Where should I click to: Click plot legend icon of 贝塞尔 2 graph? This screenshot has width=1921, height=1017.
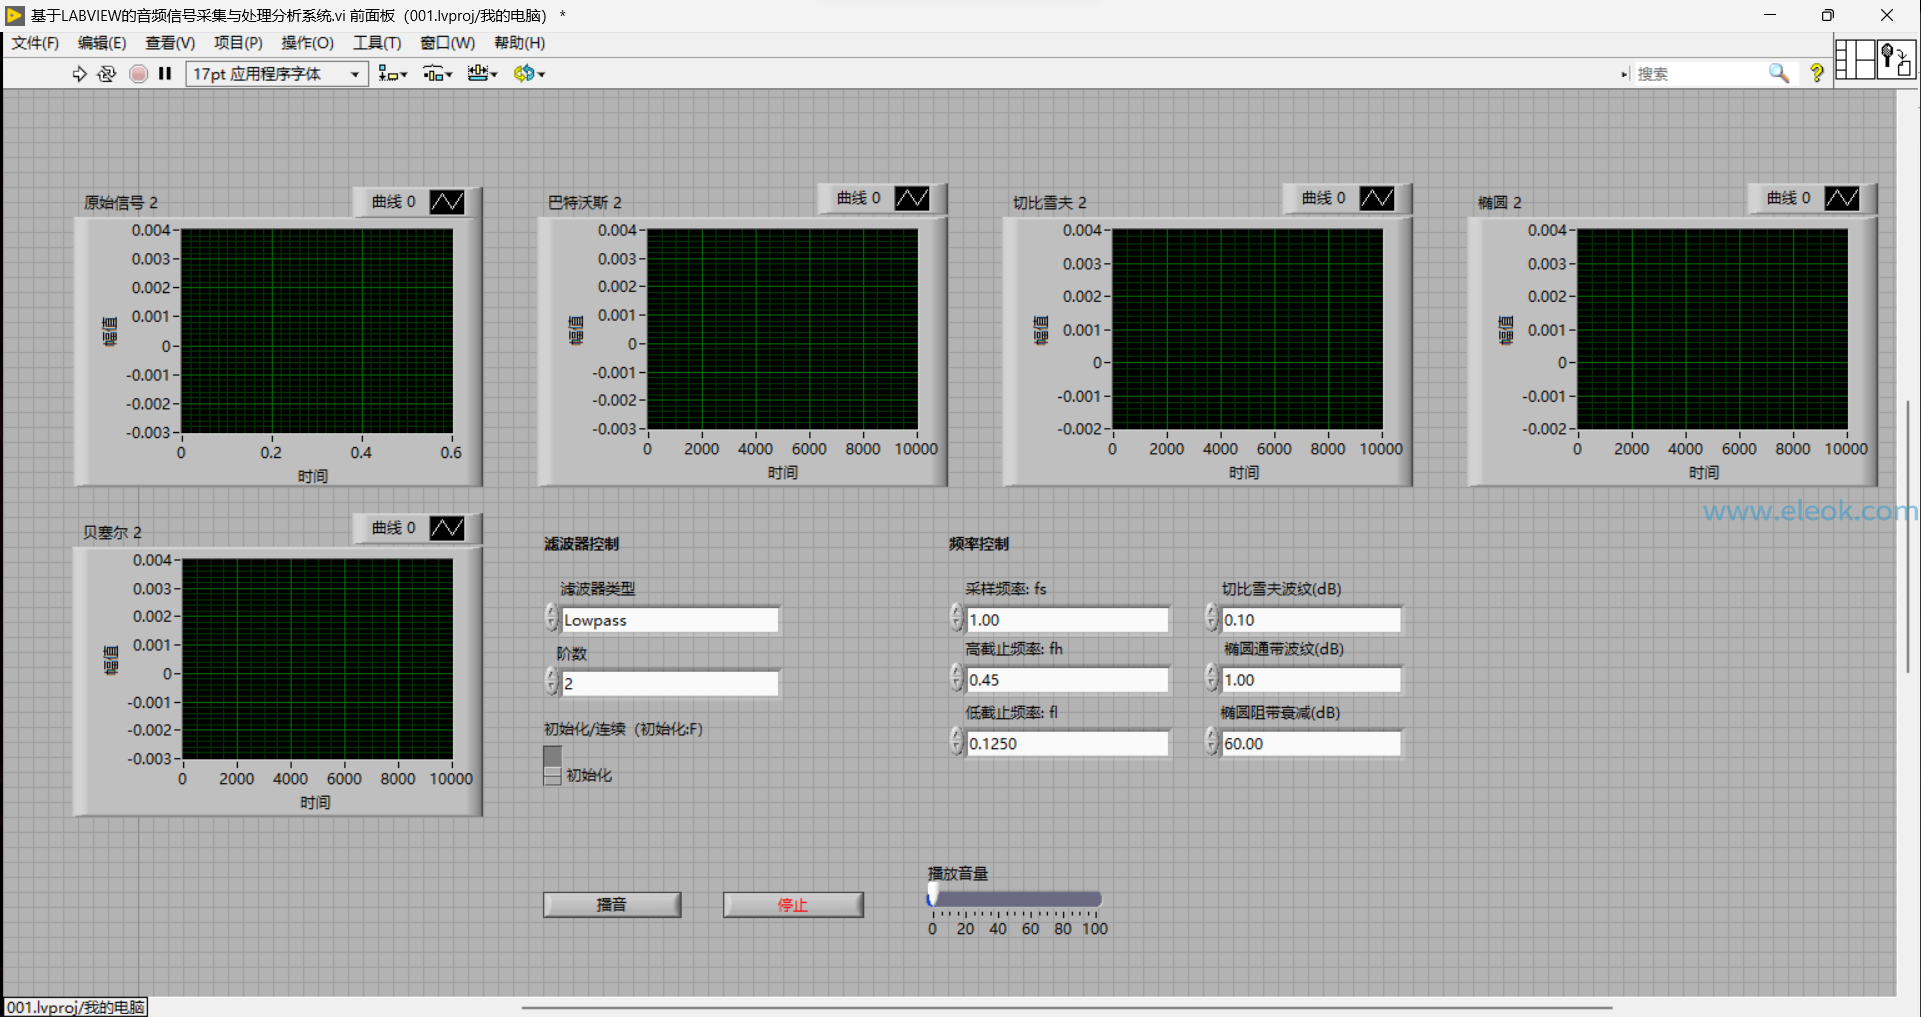point(447,528)
